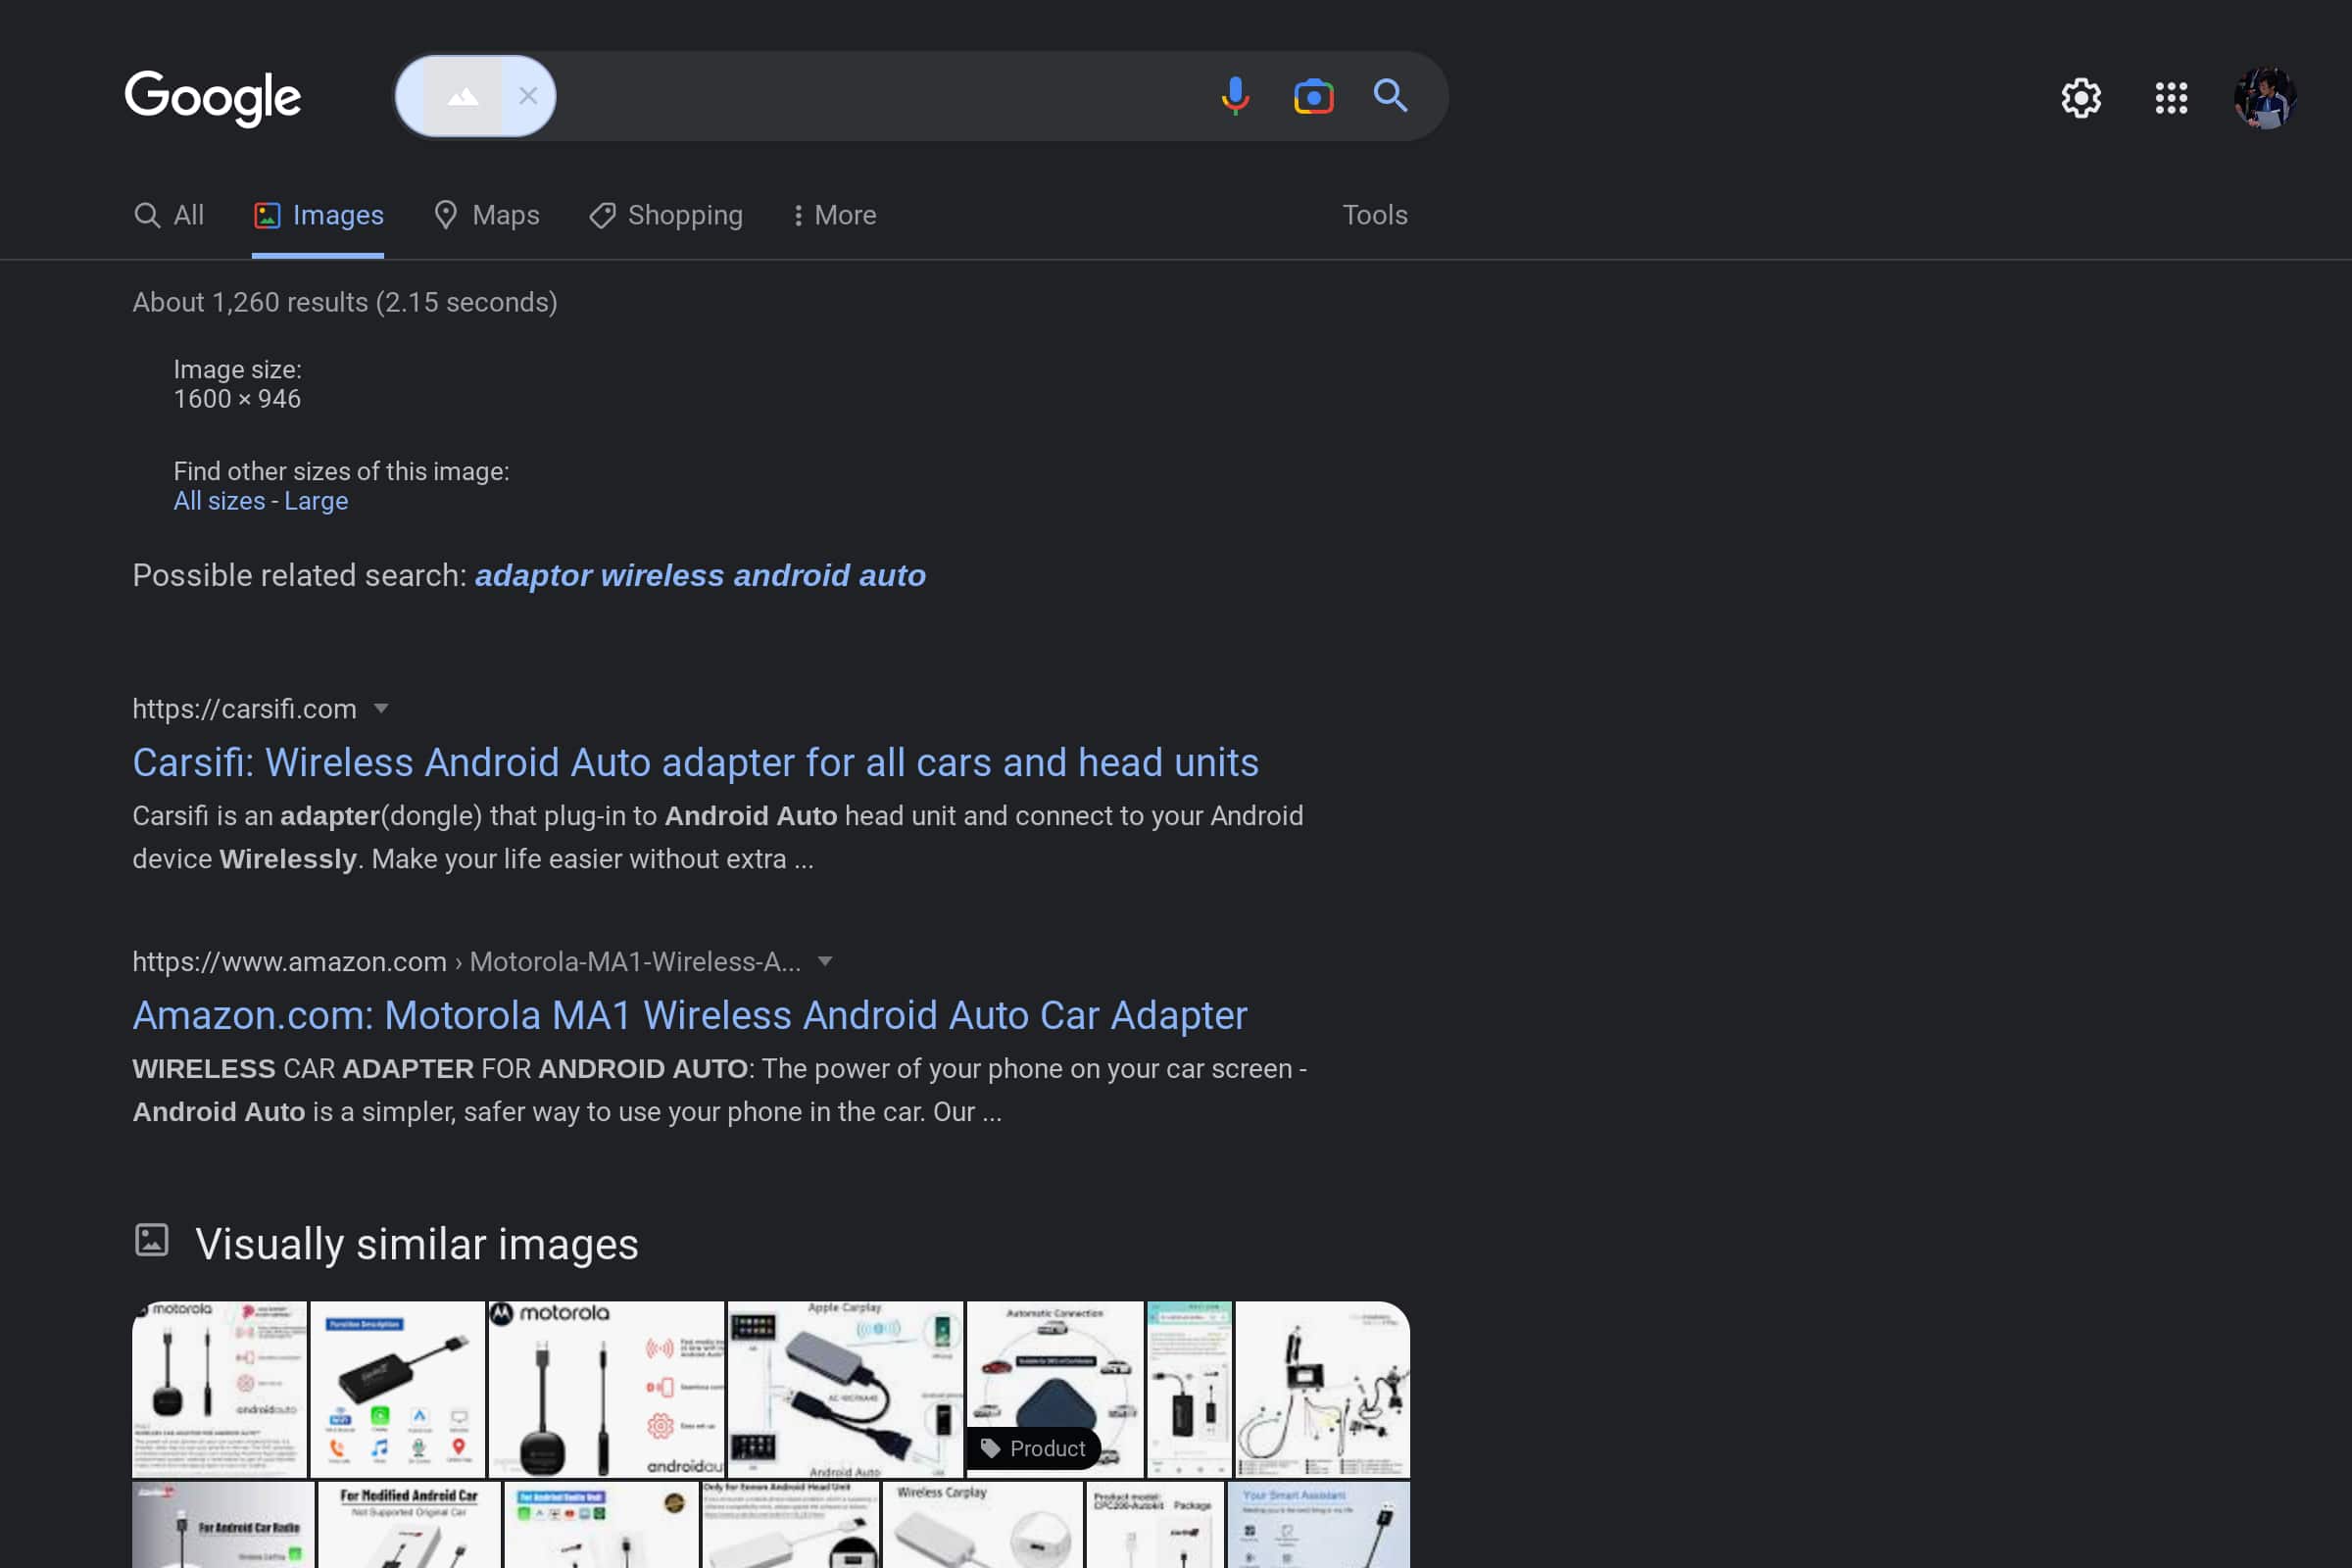Screen dimensions: 2352x1568
Task: Open the first Motorola similar image thumbnail
Action: click(x=219, y=1389)
